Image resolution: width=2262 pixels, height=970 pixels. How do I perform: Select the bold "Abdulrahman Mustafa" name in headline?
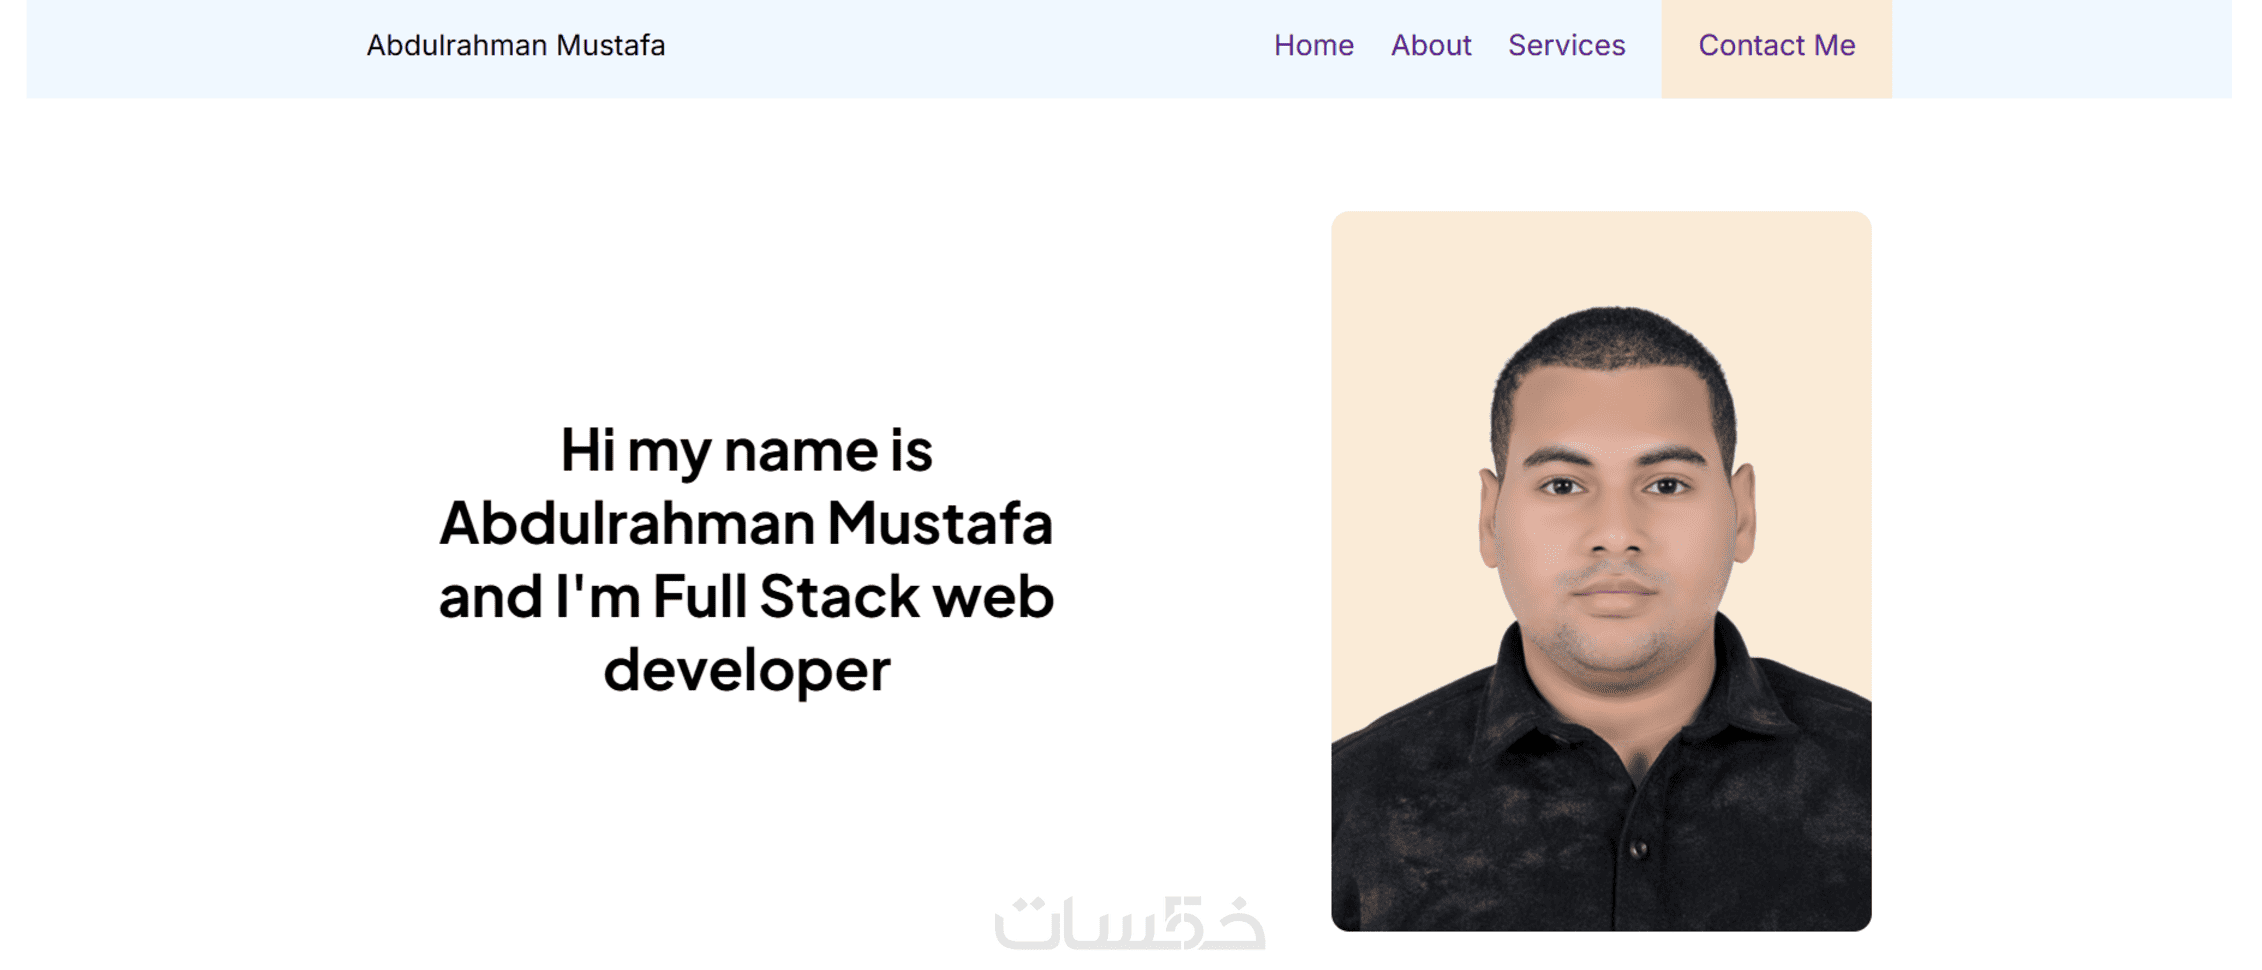coord(746,523)
